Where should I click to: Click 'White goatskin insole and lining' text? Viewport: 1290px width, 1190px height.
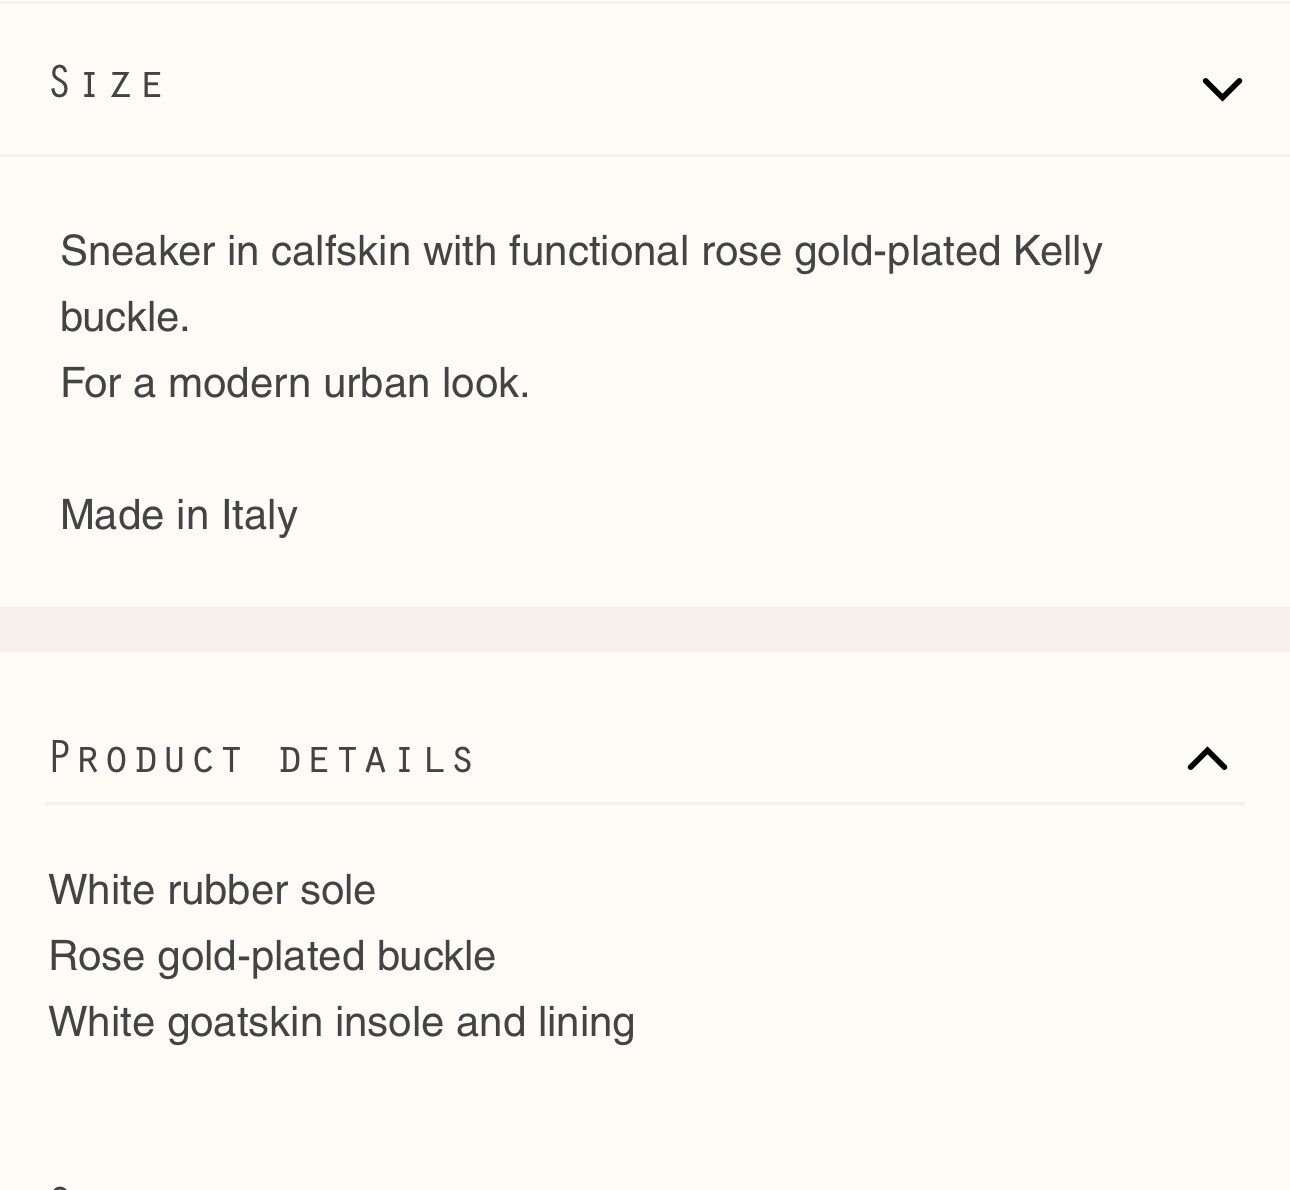tap(342, 1023)
